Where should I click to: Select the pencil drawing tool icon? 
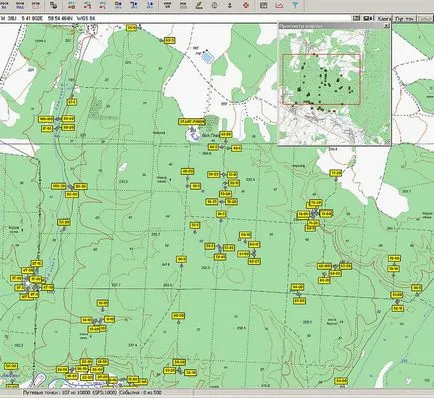point(199,5)
